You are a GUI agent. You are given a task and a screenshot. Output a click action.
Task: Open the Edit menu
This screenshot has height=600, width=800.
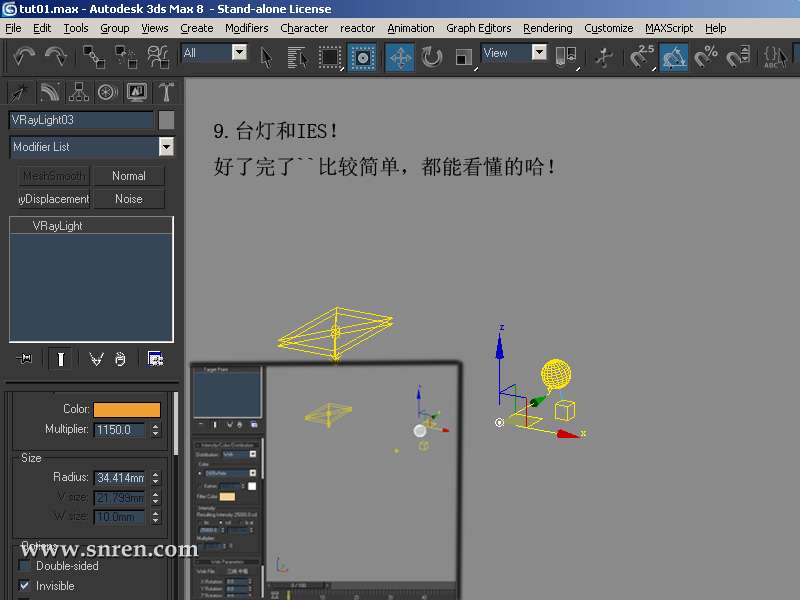point(42,28)
